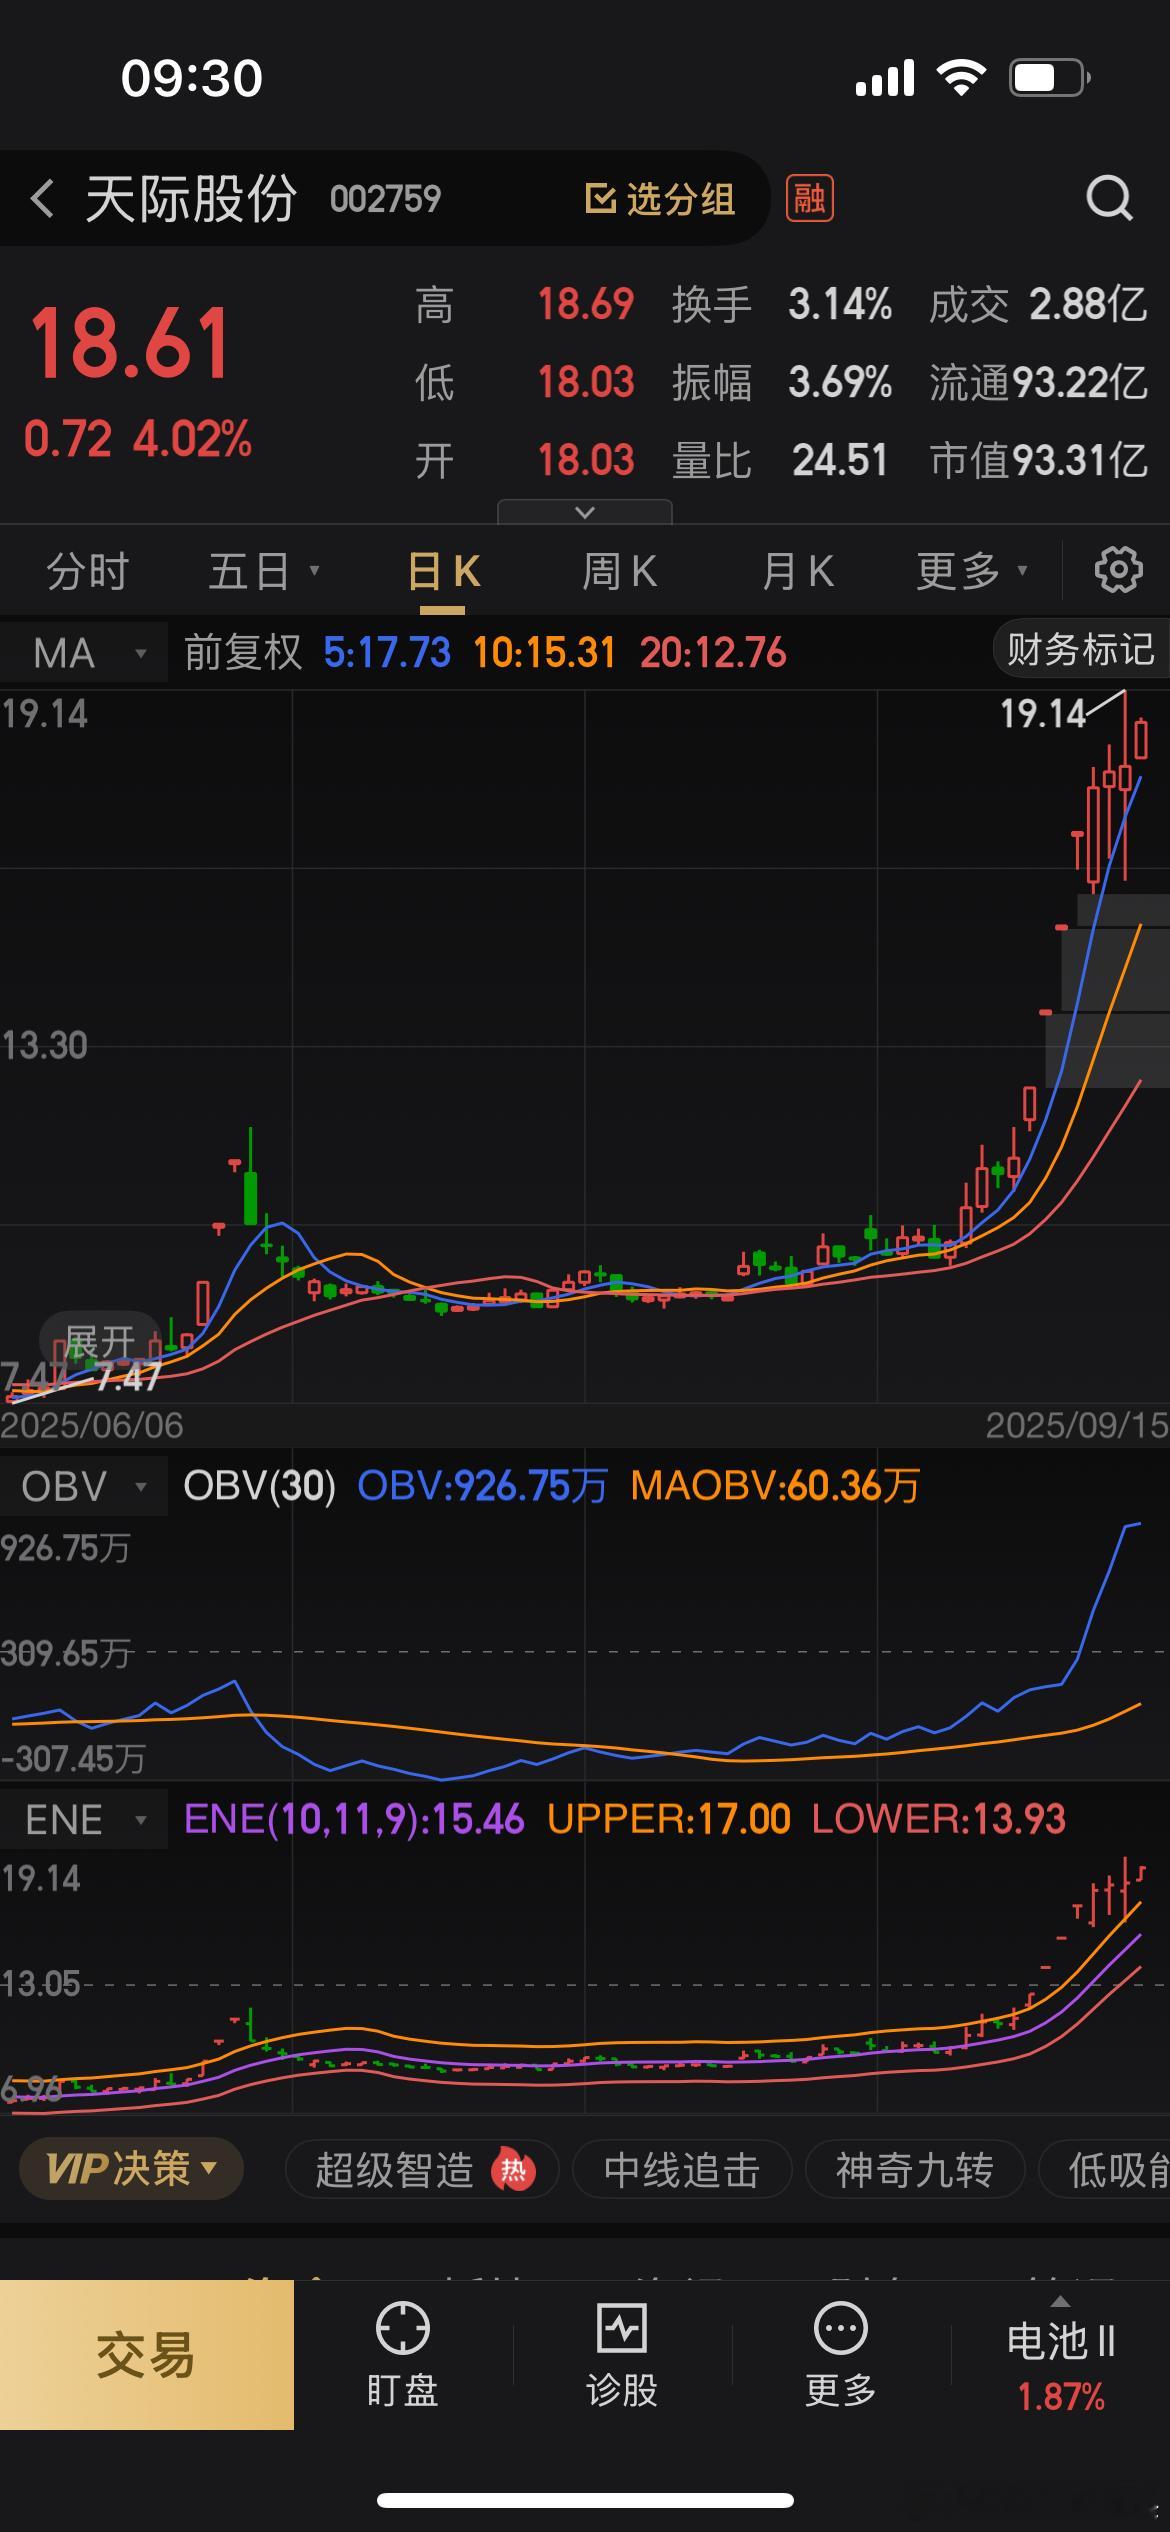Viewport: 1170px width, 2532px height.
Task: Switch to 分时 tab
Action: pos(88,571)
